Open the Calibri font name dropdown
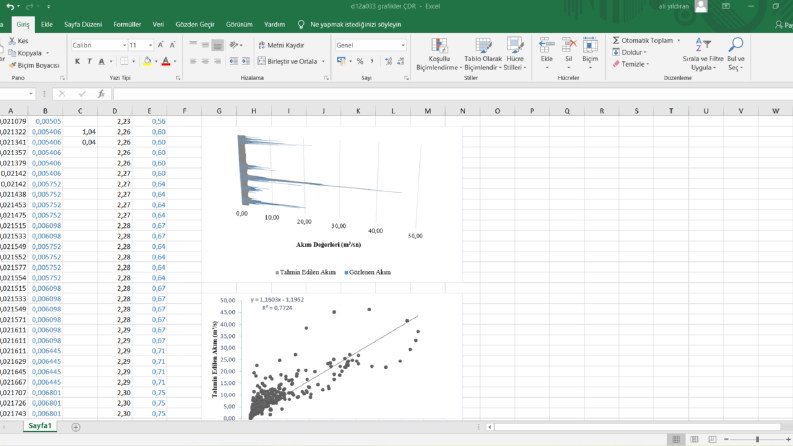The image size is (793, 446). (x=124, y=46)
